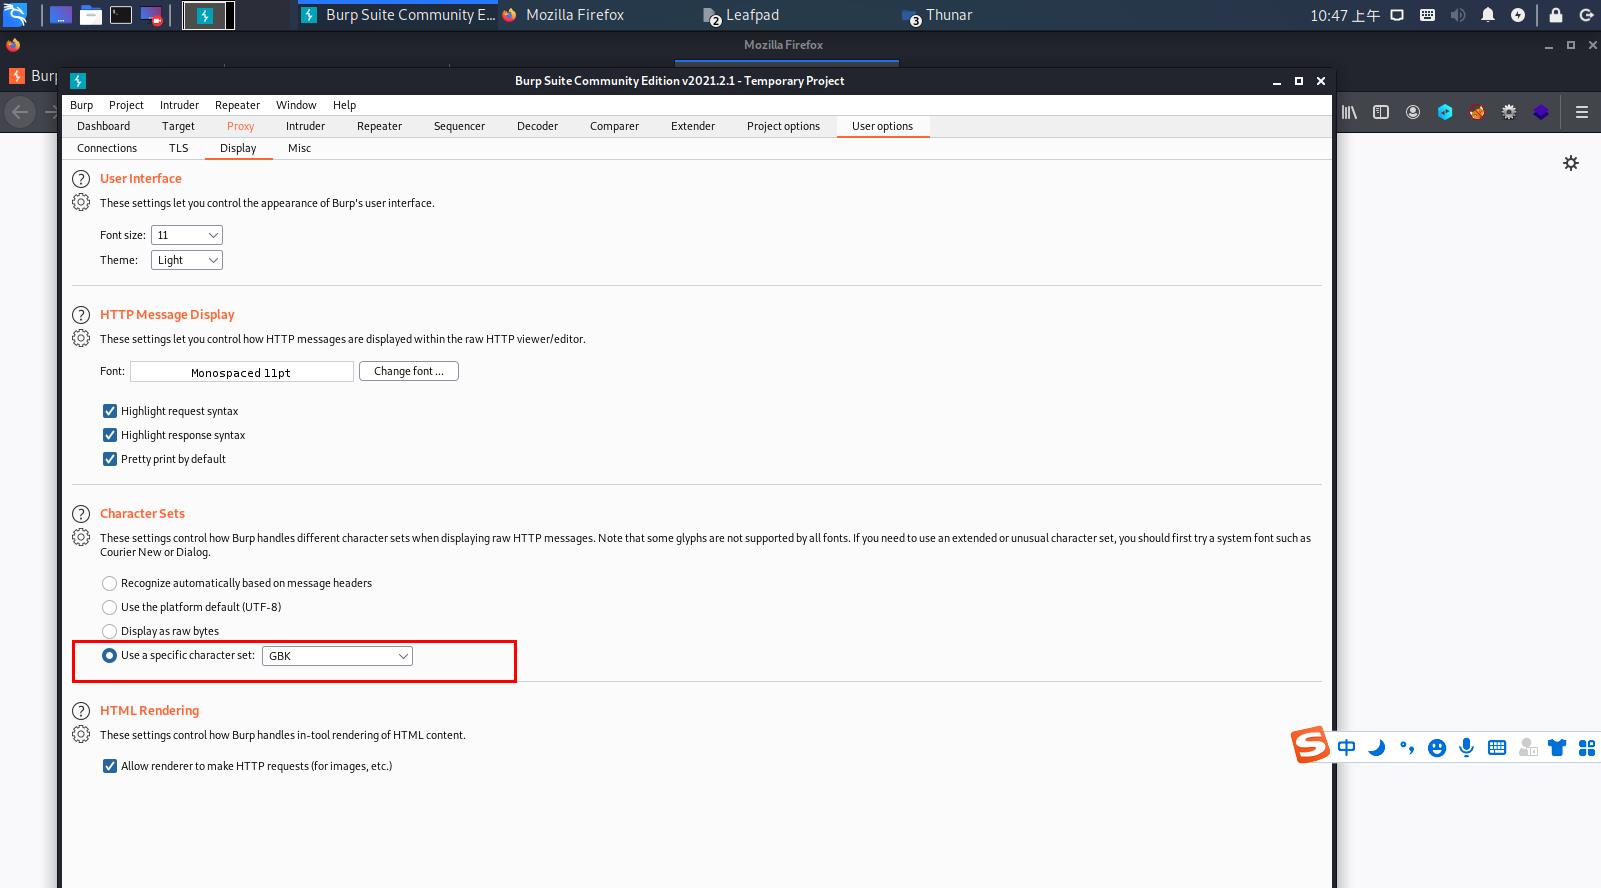The image size is (1601, 888).
Task: Select Display as raw bytes option
Action: click(110, 631)
